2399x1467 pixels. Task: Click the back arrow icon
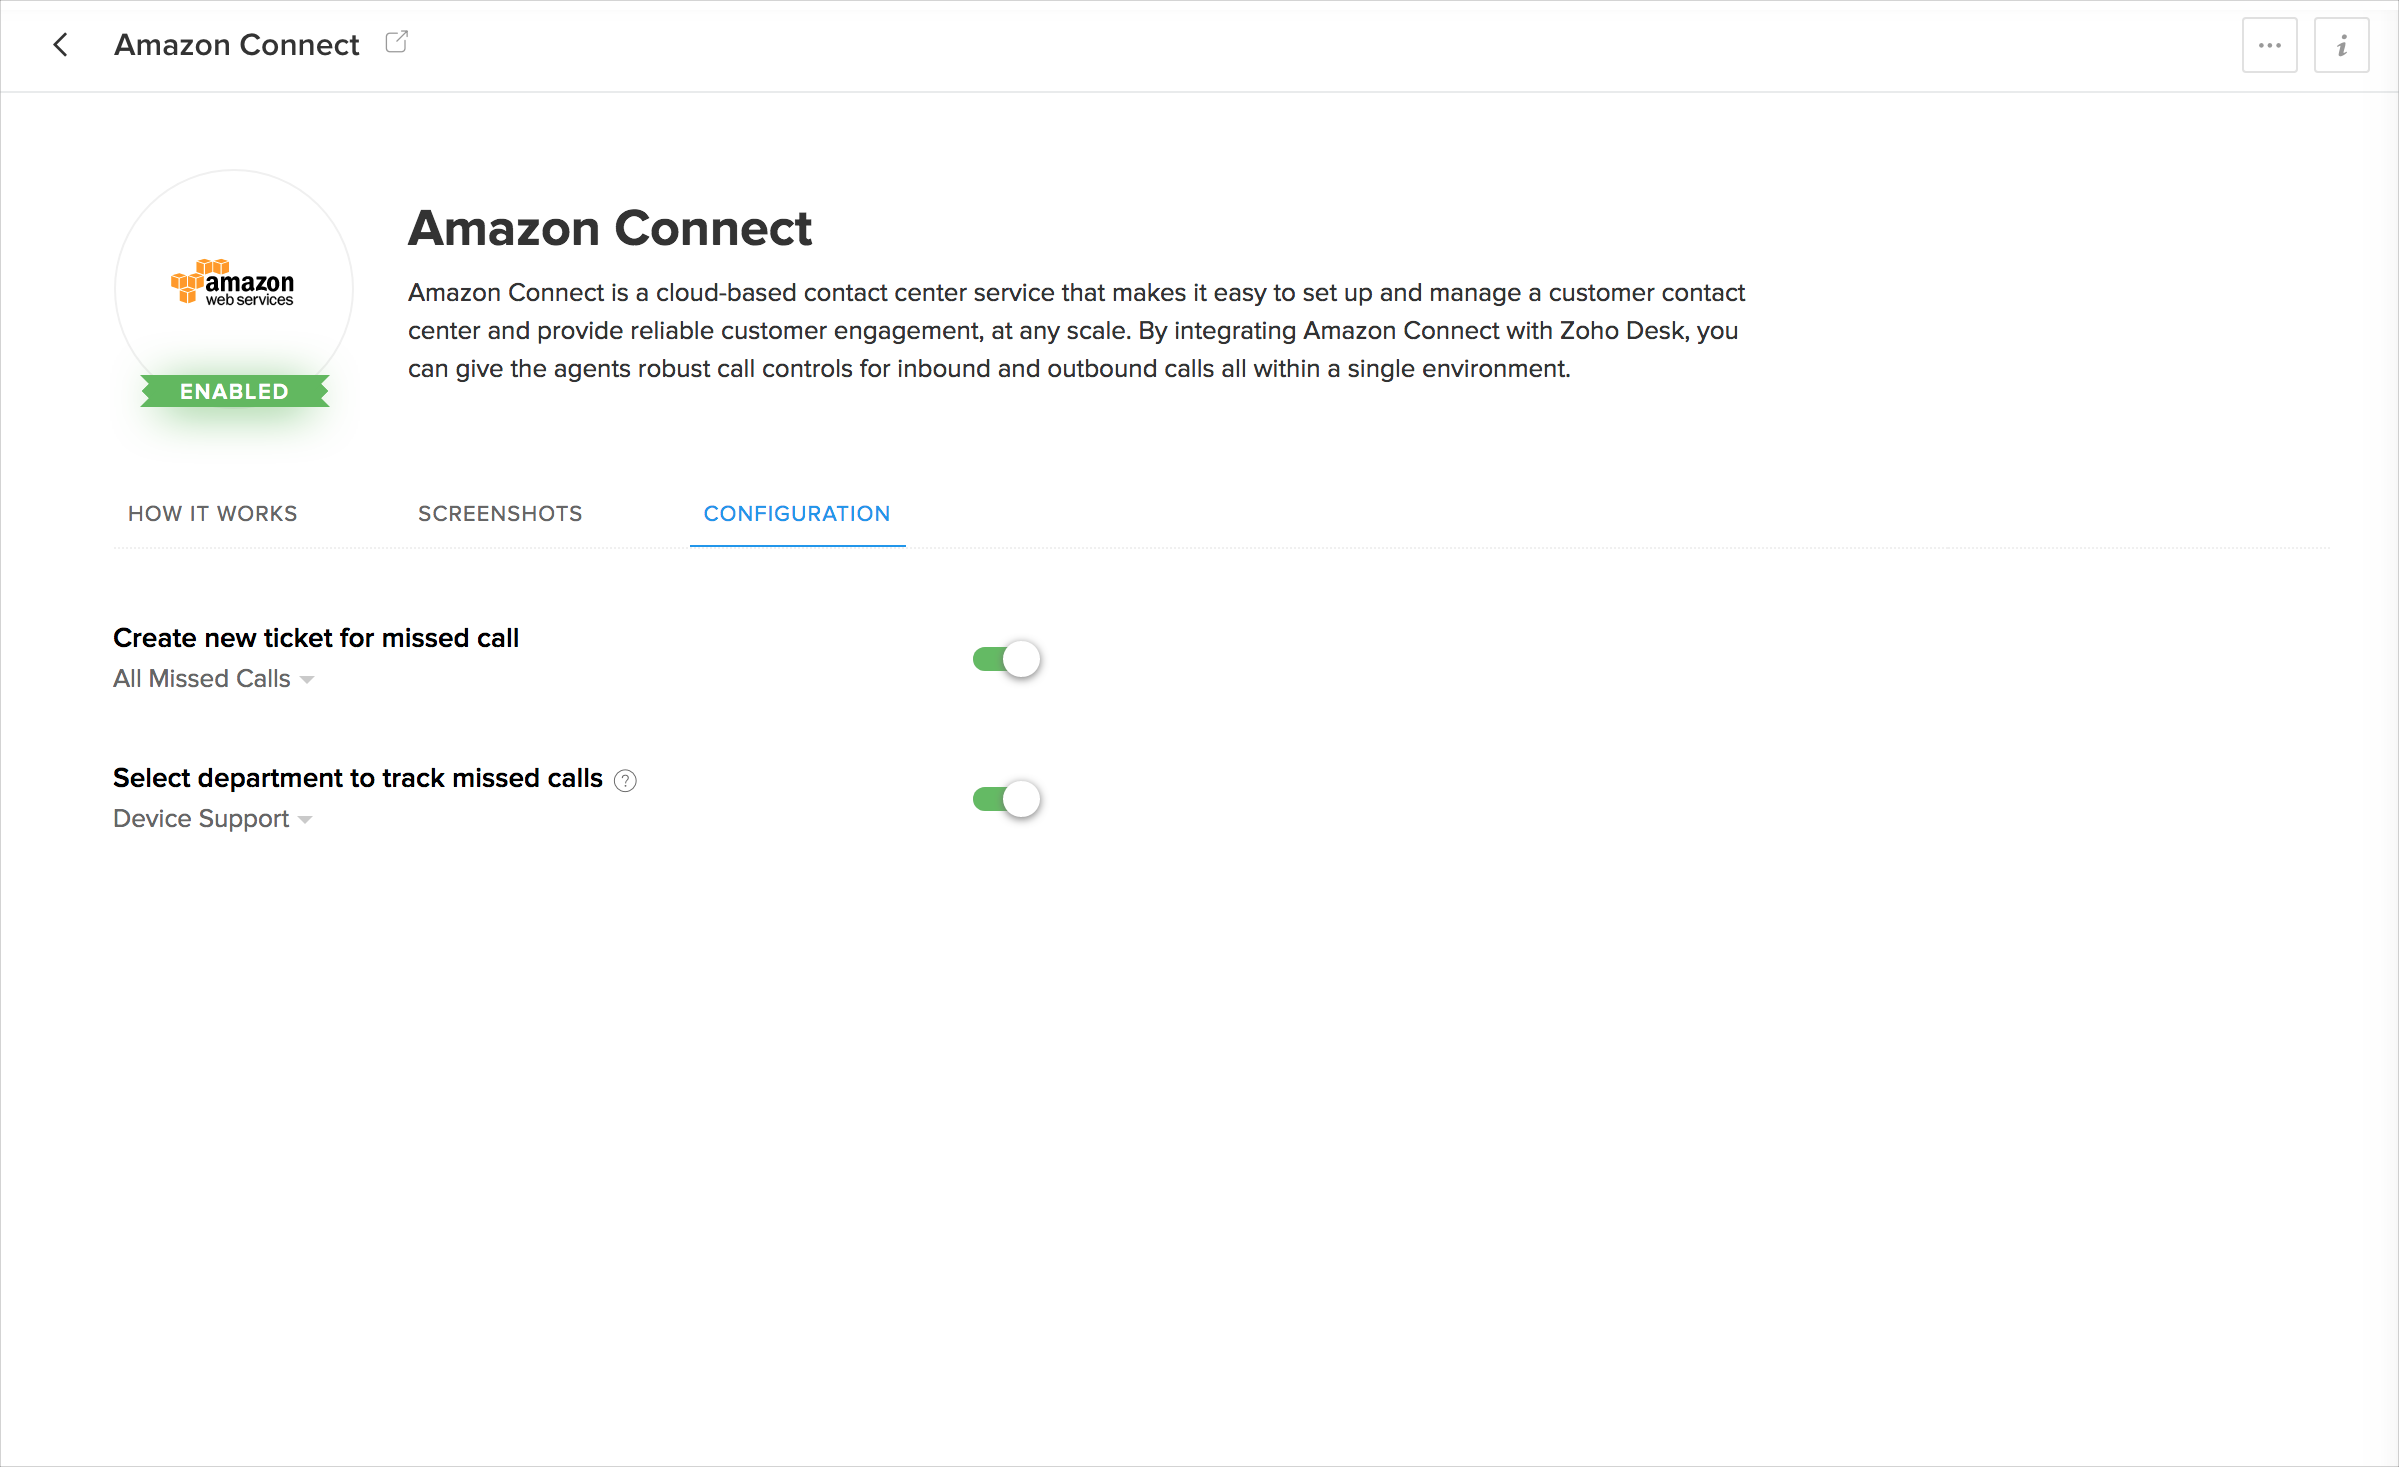tap(61, 45)
